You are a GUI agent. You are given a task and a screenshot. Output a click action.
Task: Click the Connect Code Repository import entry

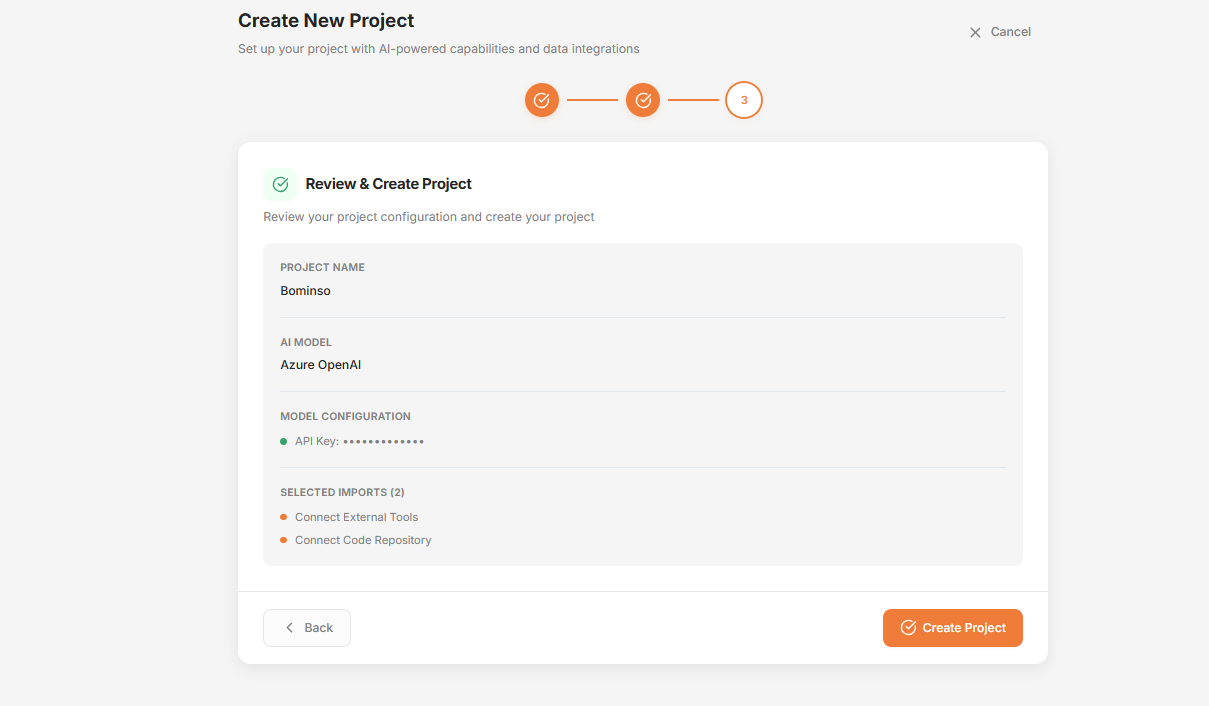click(363, 540)
